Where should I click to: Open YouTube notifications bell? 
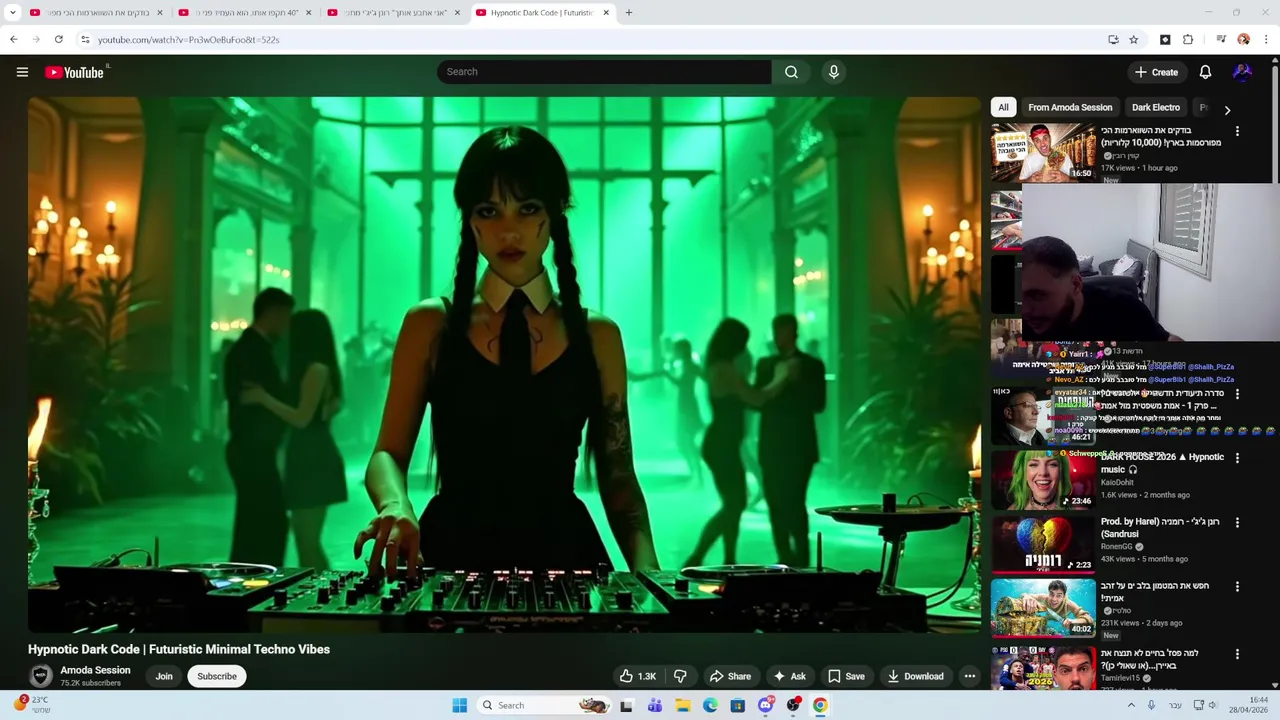(1205, 72)
